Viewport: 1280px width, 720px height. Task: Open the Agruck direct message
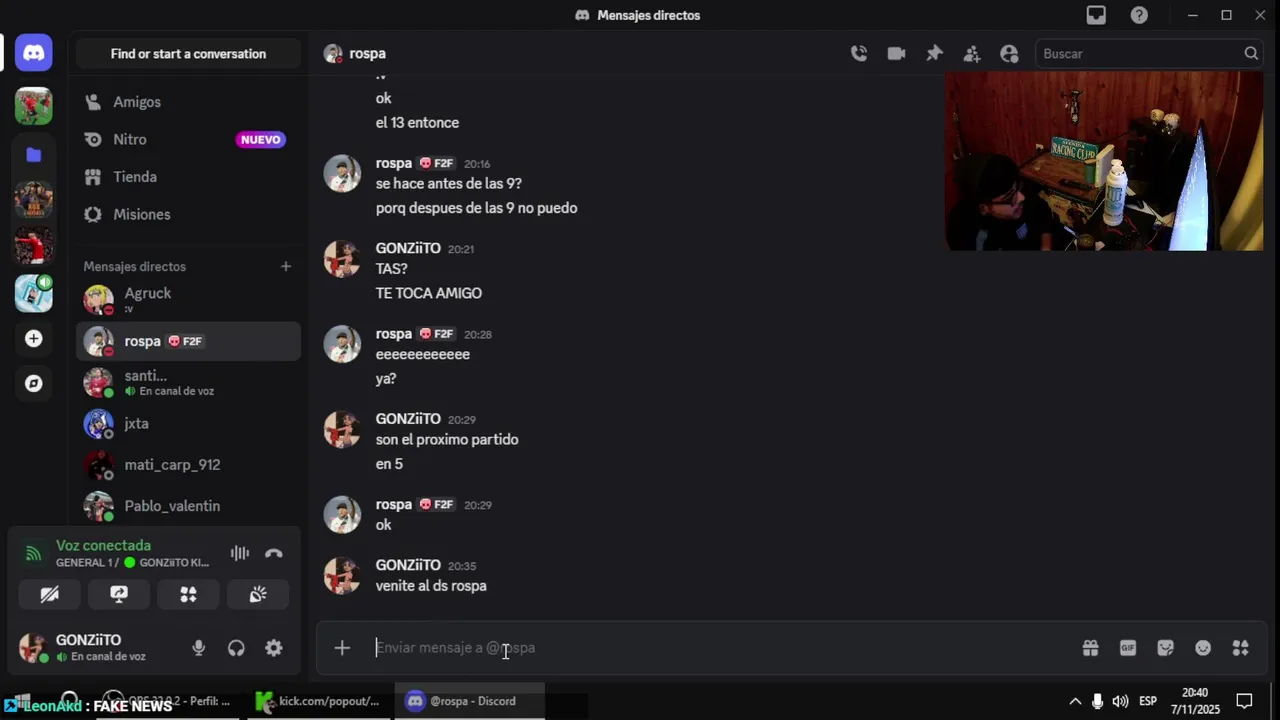click(188, 300)
